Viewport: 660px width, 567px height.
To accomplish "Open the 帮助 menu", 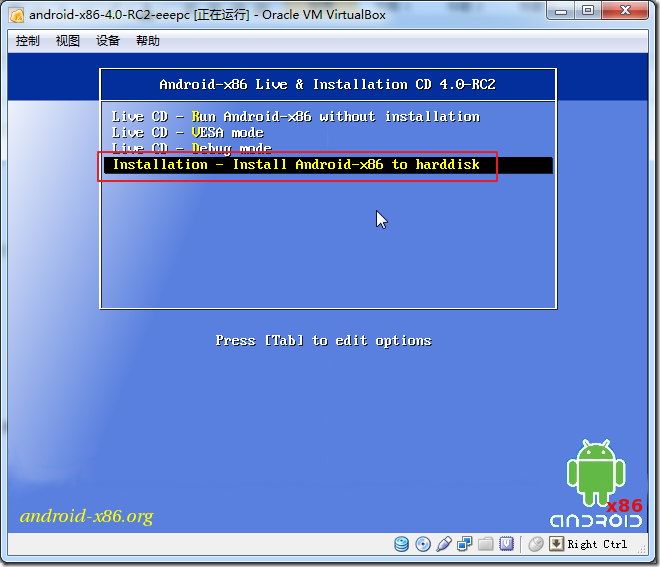I will pyautogui.click(x=148, y=41).
